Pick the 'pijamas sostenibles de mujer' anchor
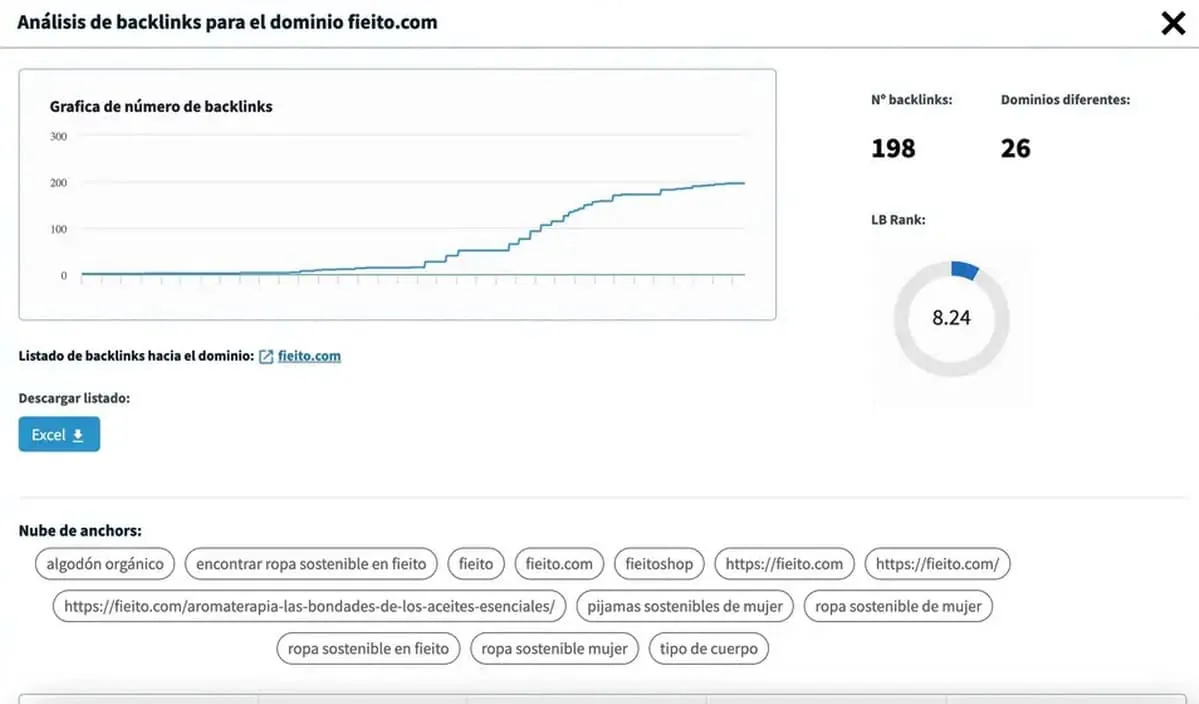 coord(685,606)
